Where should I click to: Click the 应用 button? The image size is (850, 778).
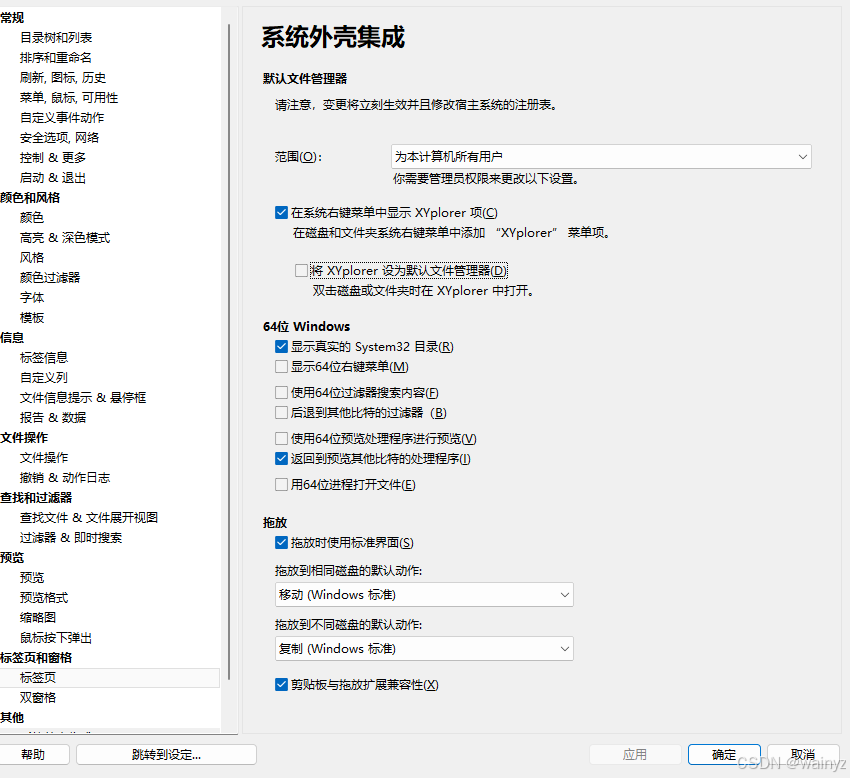pos(635,755)
